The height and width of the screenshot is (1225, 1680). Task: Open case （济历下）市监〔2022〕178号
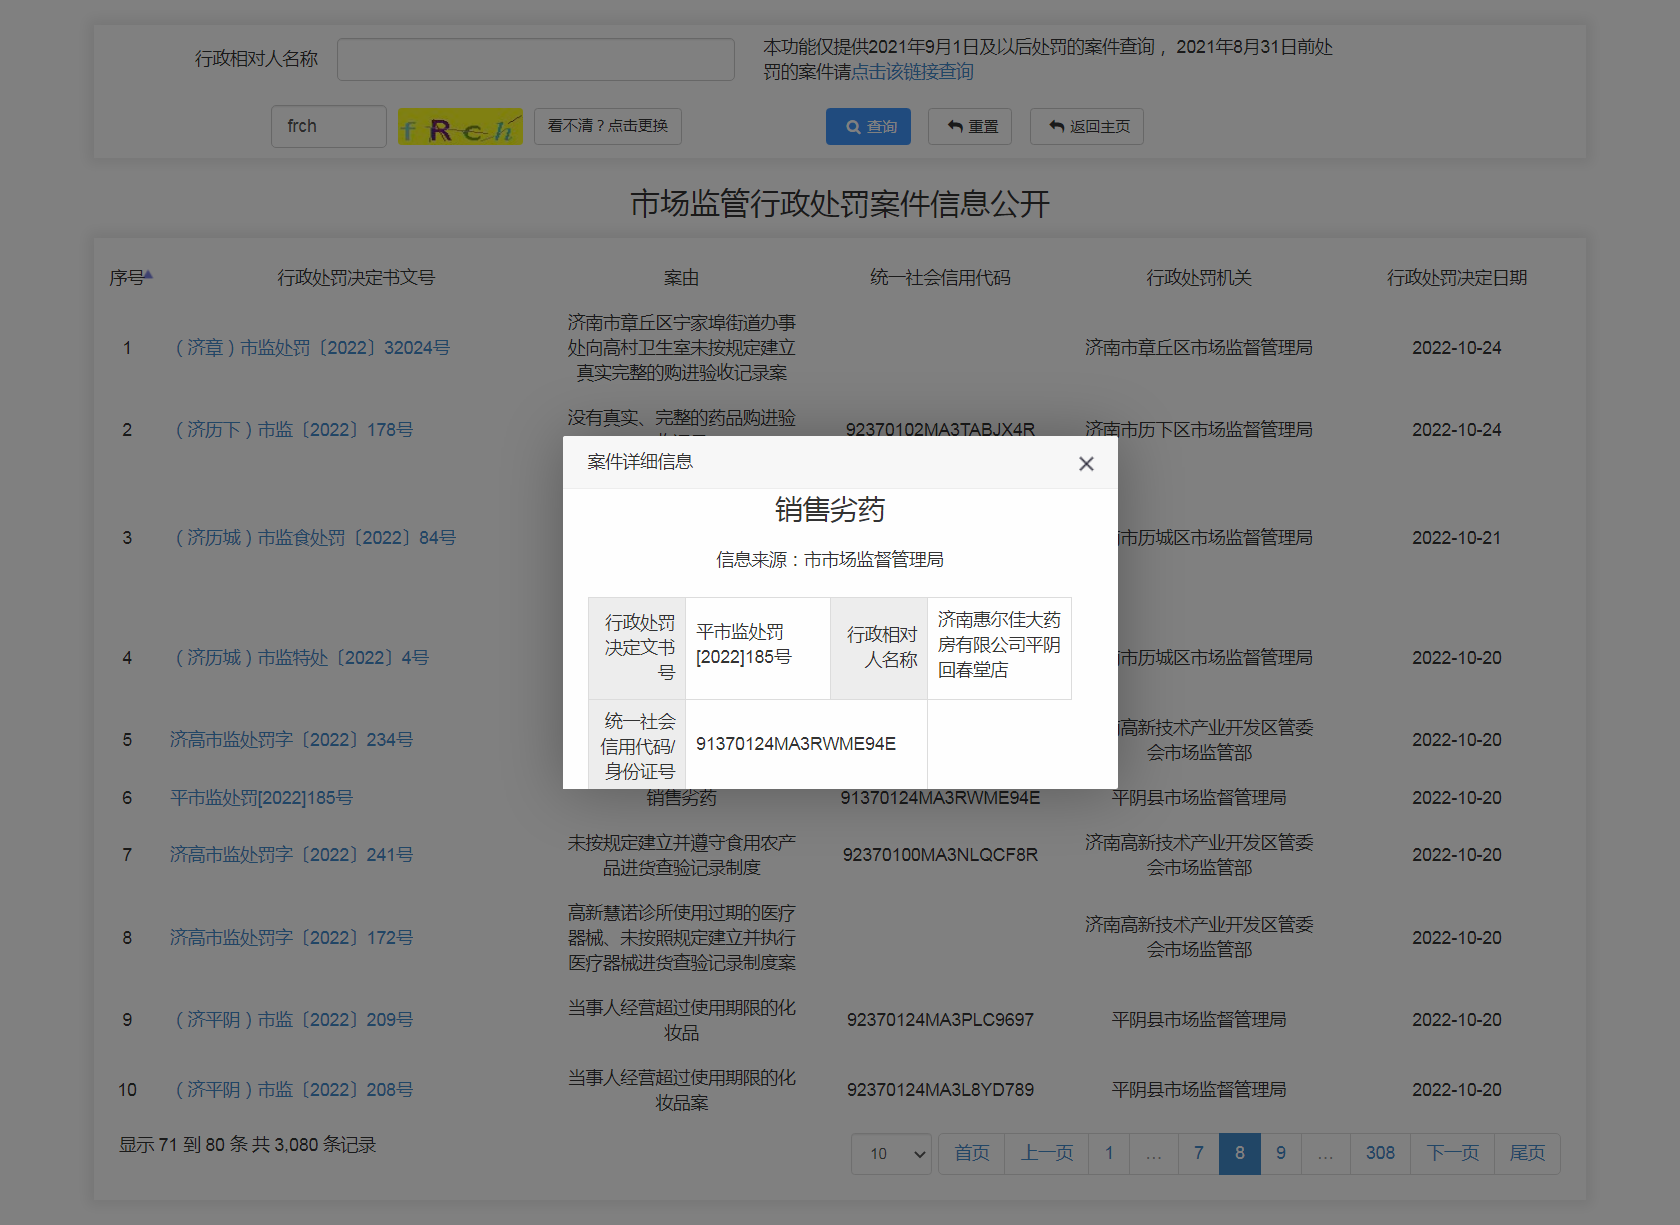(291, 430)
